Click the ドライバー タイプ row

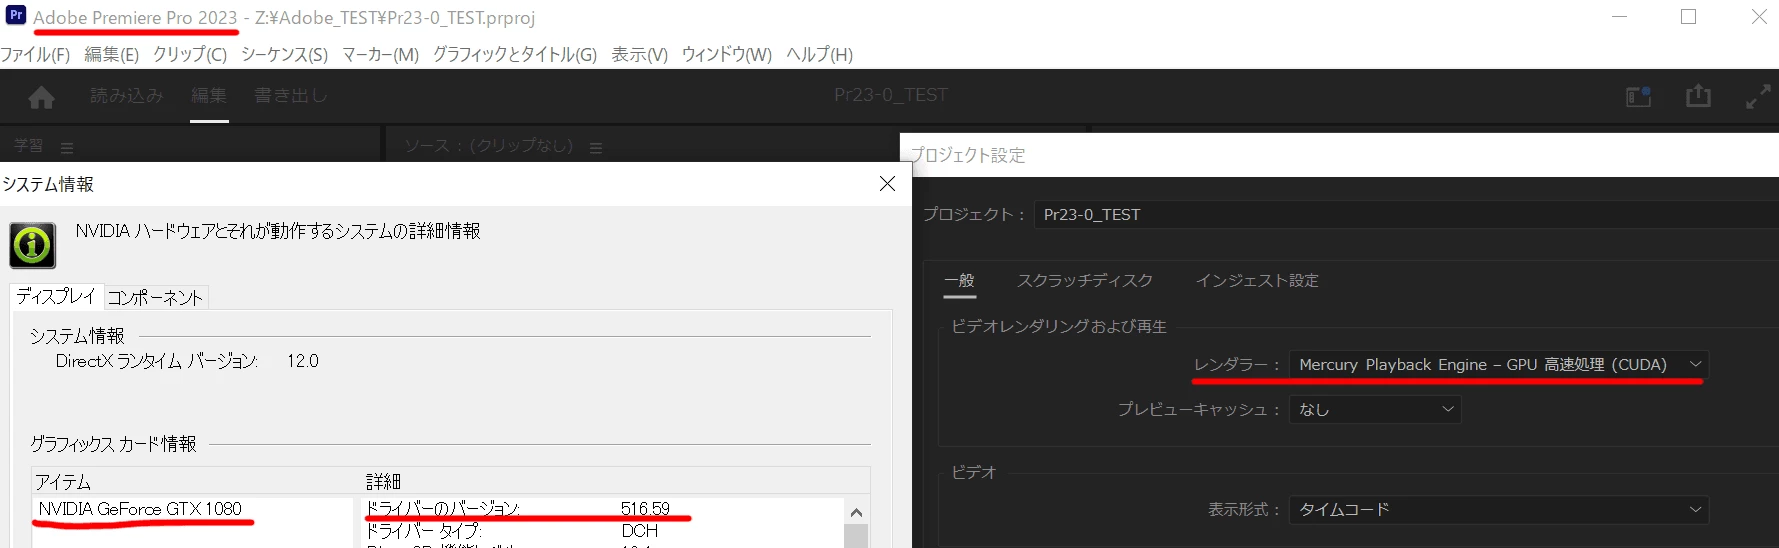click(x=602, y=531)
